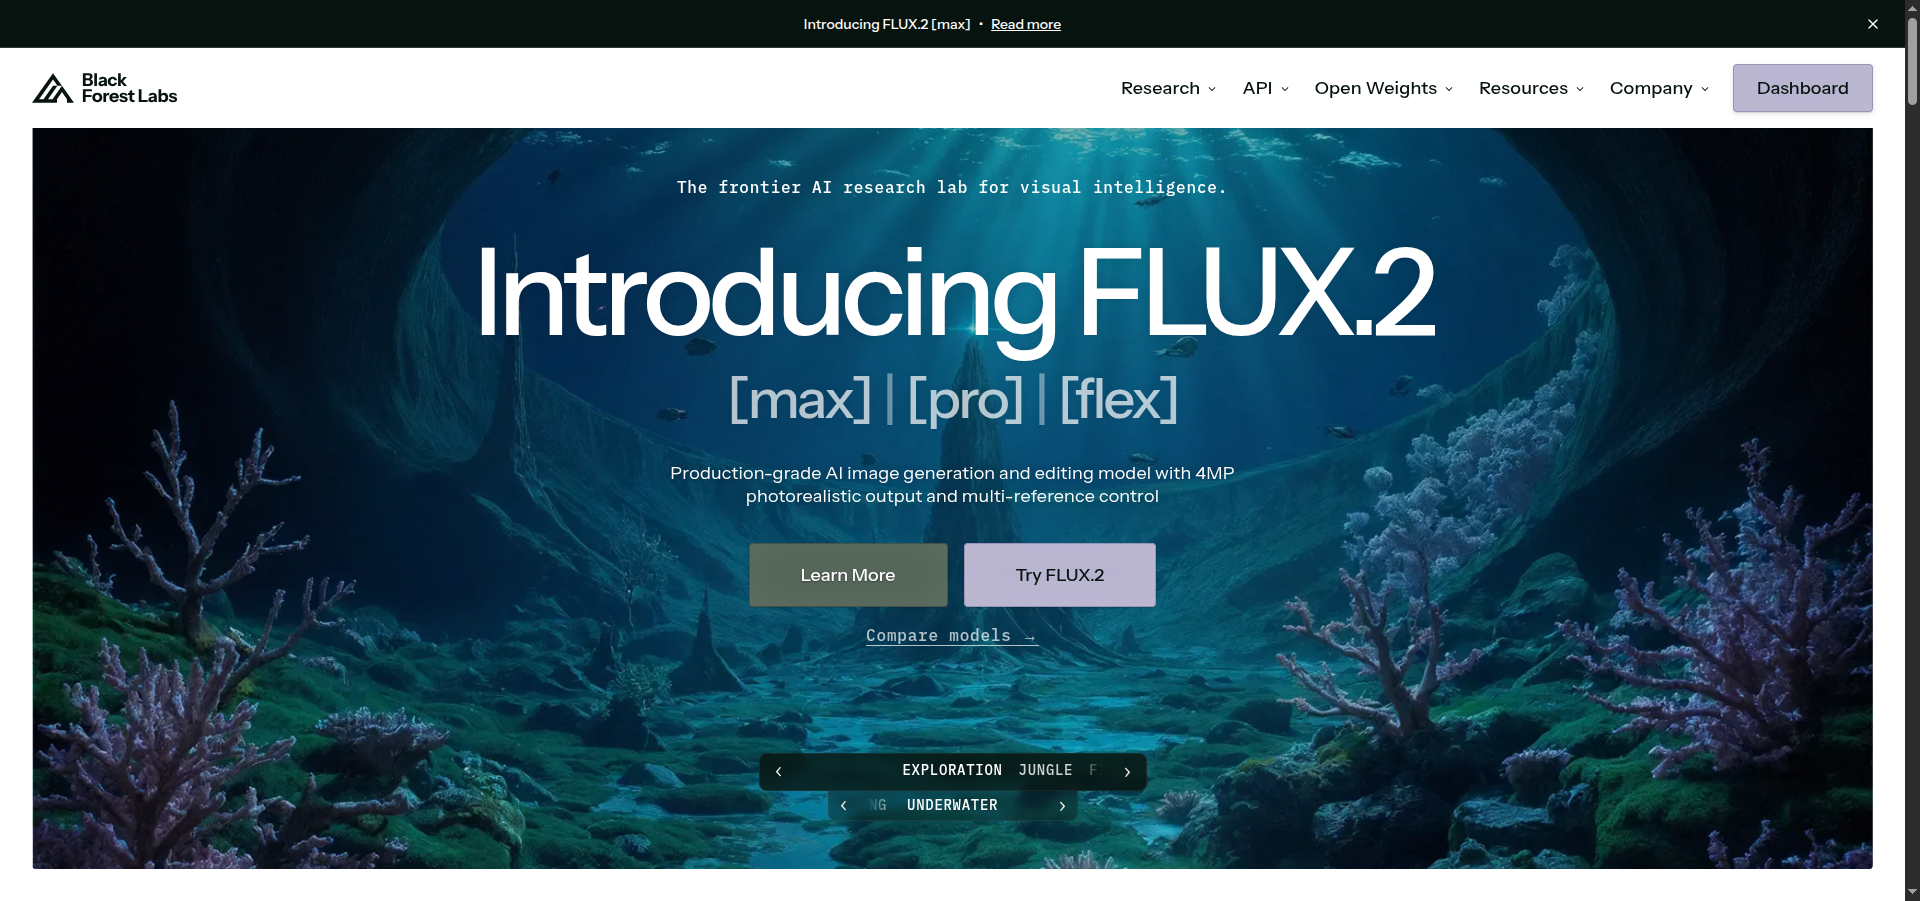This screenshot has height=901, width=1920.
Task: Click the Black Forest Labs logo
Action: (x=105, y=88)
